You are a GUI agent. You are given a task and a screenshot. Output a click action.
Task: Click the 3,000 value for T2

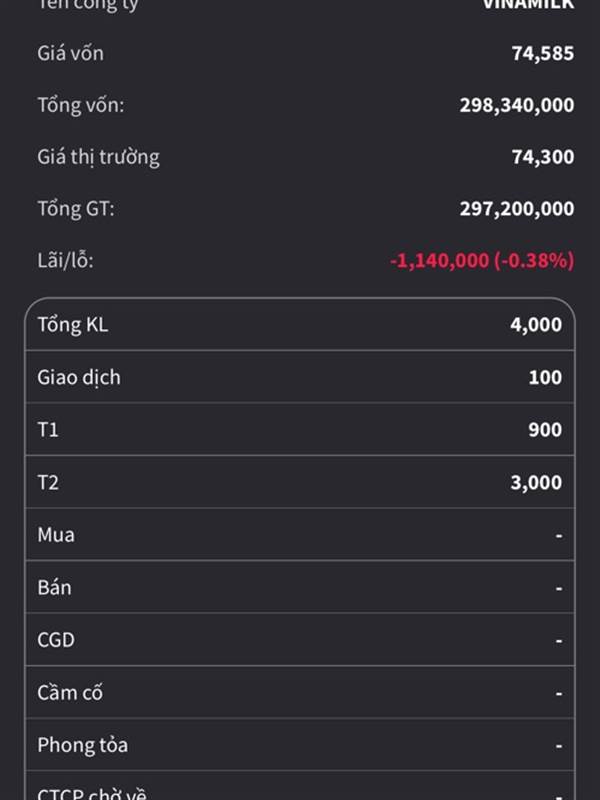pos(543,482)
